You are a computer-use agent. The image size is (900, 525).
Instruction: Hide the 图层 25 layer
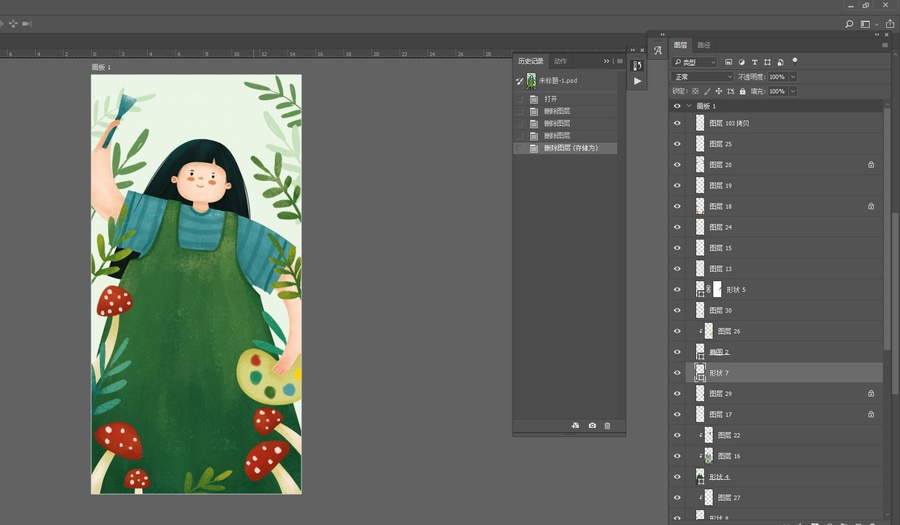pos(677,144)
